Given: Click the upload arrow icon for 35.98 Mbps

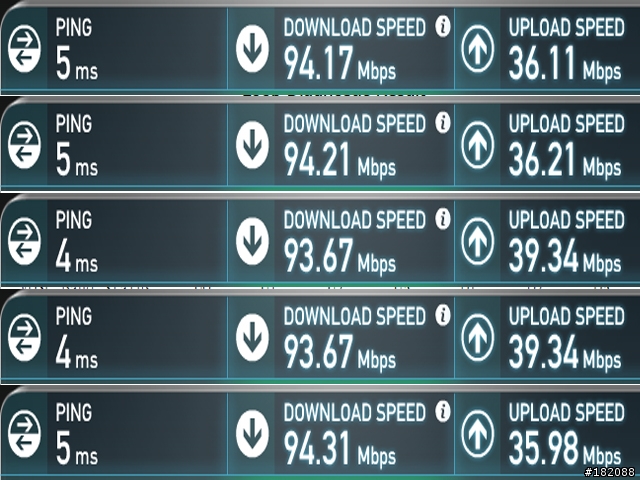Looking at the screenshot, I should 478,434.
